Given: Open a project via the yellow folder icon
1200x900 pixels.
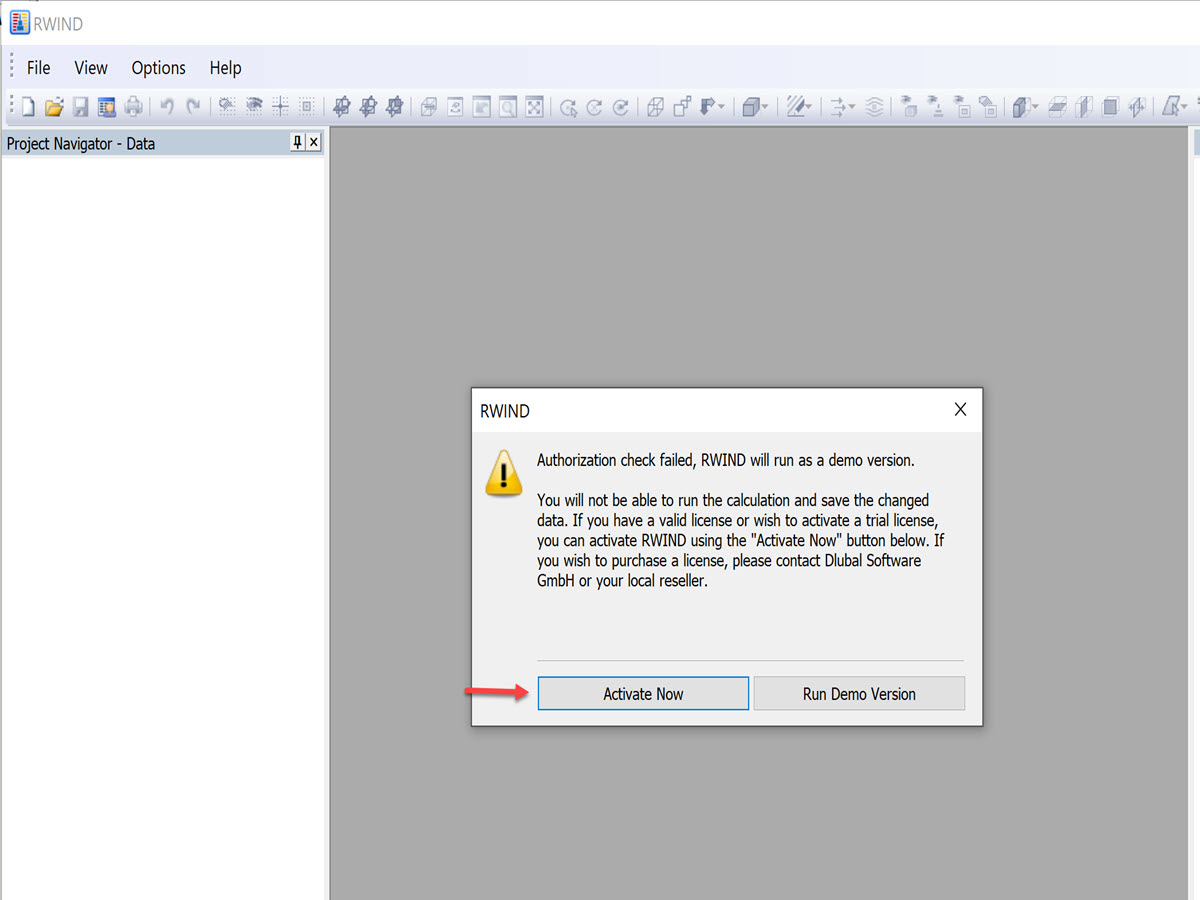Looking at the screenshot, I should click(x=54, y=107).
